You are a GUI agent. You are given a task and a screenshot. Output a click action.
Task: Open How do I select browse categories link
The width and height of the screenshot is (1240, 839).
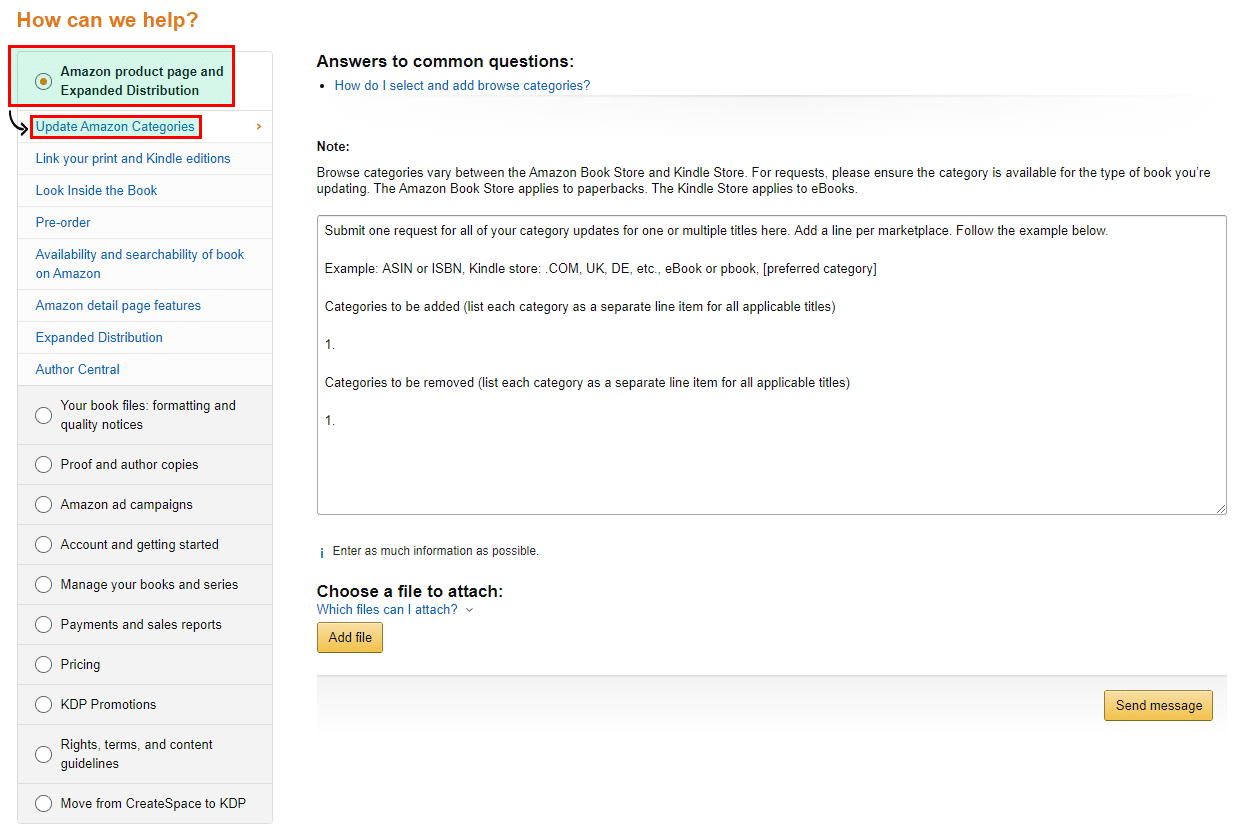[x=462, y=86]
